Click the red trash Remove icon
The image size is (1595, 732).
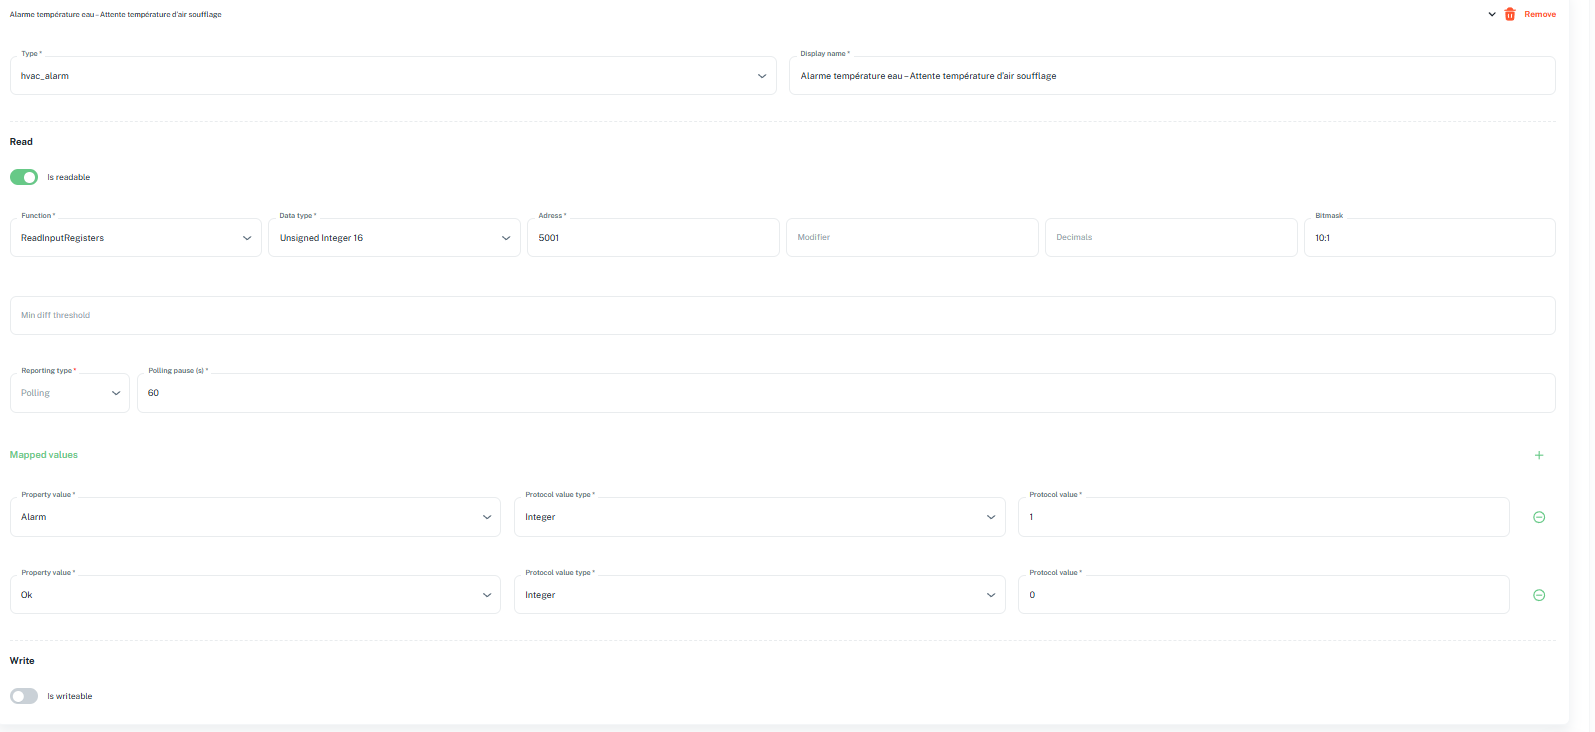(x=1510, y=14)
